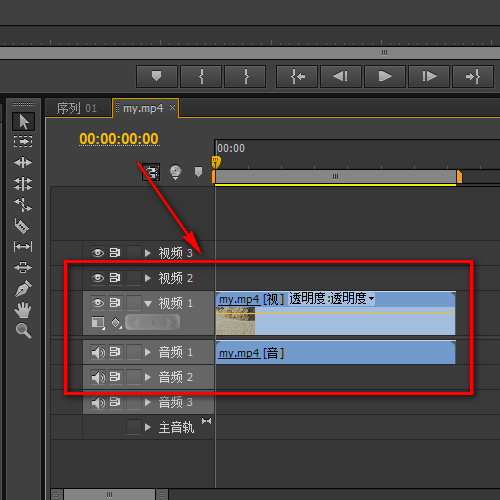Click the work area bar center grip
500x500 pixels.
(x=335, y=176)
